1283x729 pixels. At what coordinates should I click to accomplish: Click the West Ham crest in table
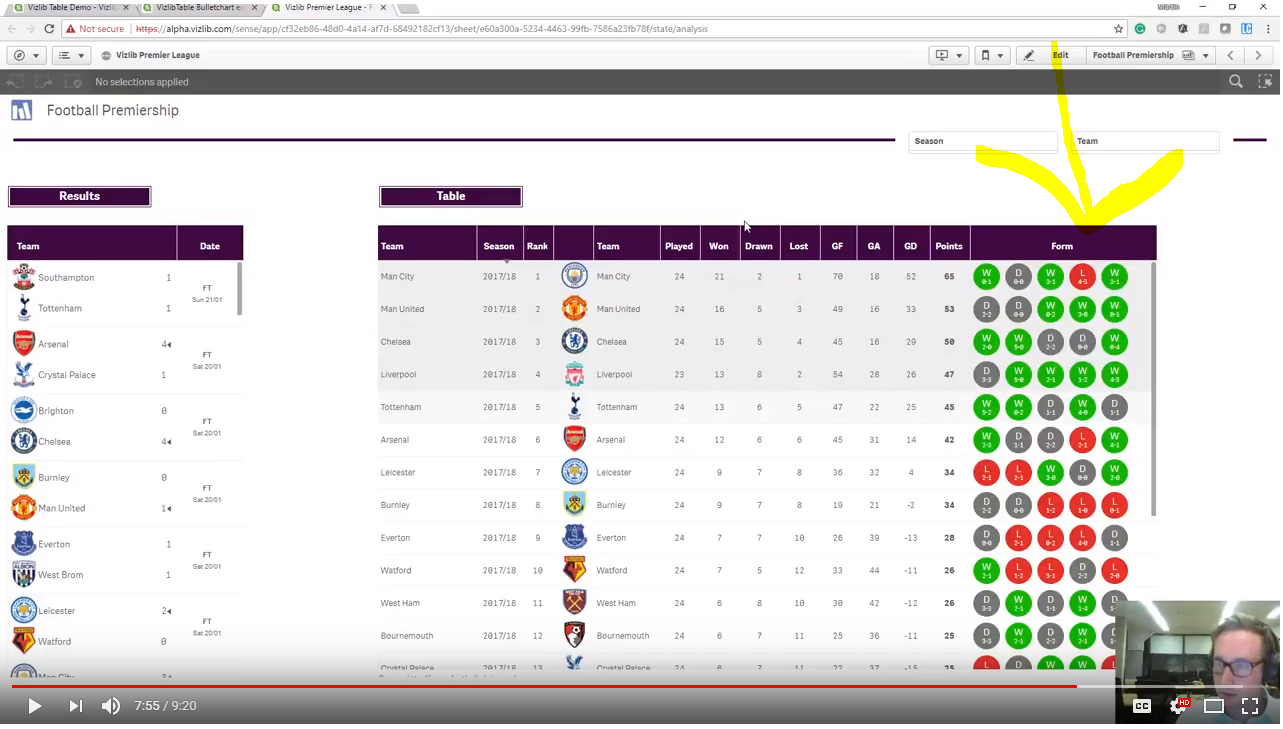click(x=574, y=603)
